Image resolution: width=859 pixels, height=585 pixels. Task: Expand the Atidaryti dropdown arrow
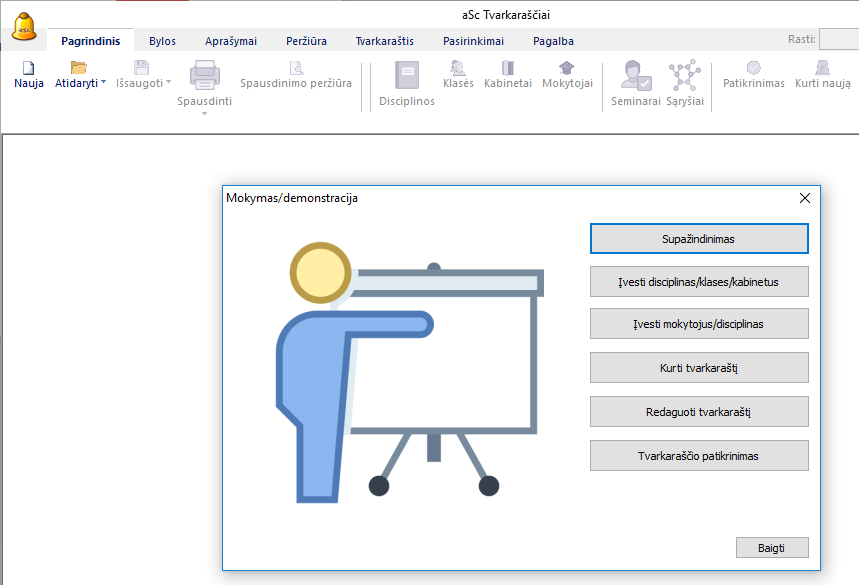coord(103,83)
